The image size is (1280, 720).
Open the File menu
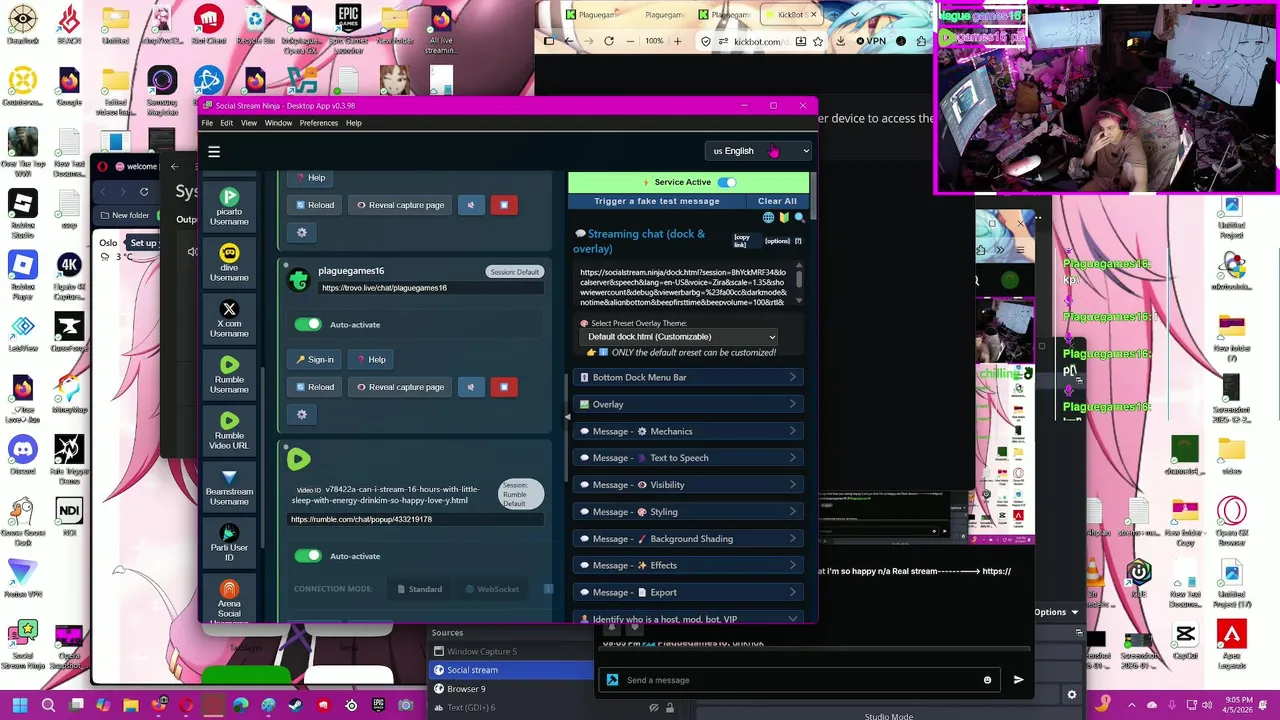207,123
